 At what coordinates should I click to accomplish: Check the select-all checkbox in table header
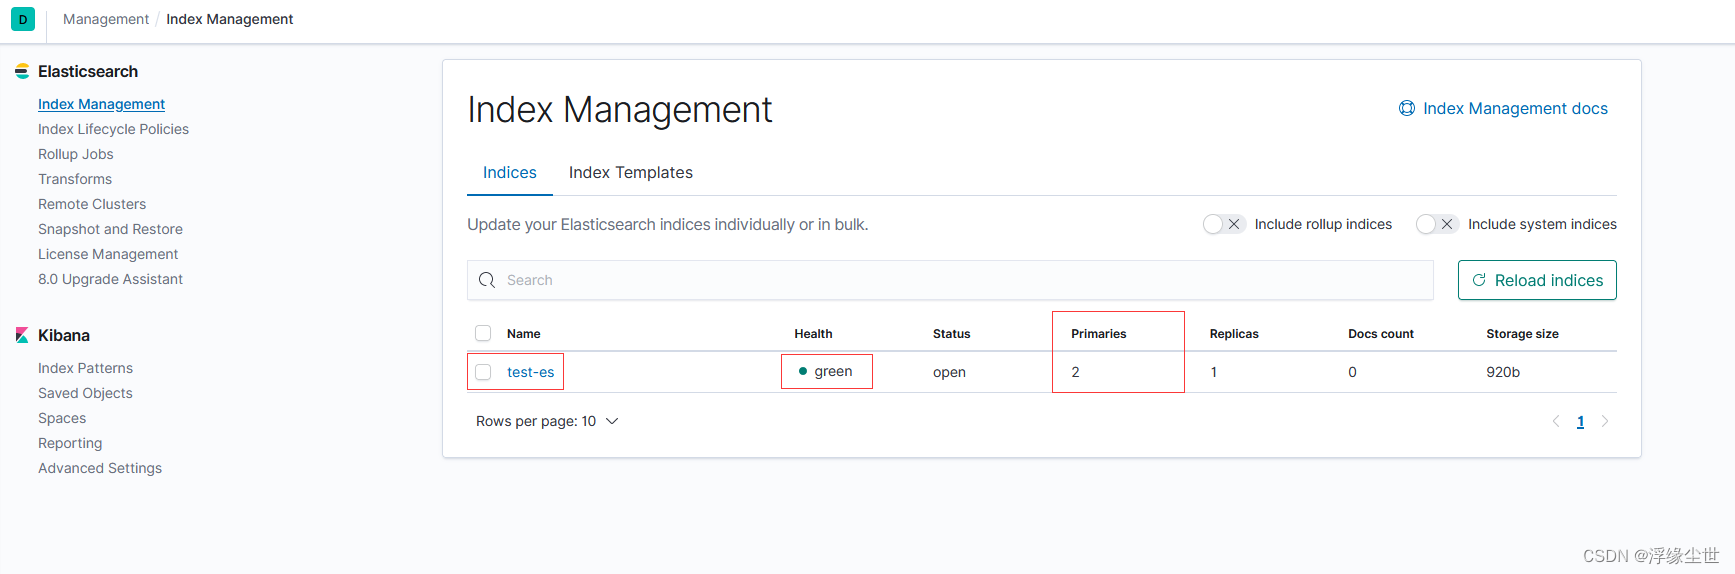(x=483, y=333)
